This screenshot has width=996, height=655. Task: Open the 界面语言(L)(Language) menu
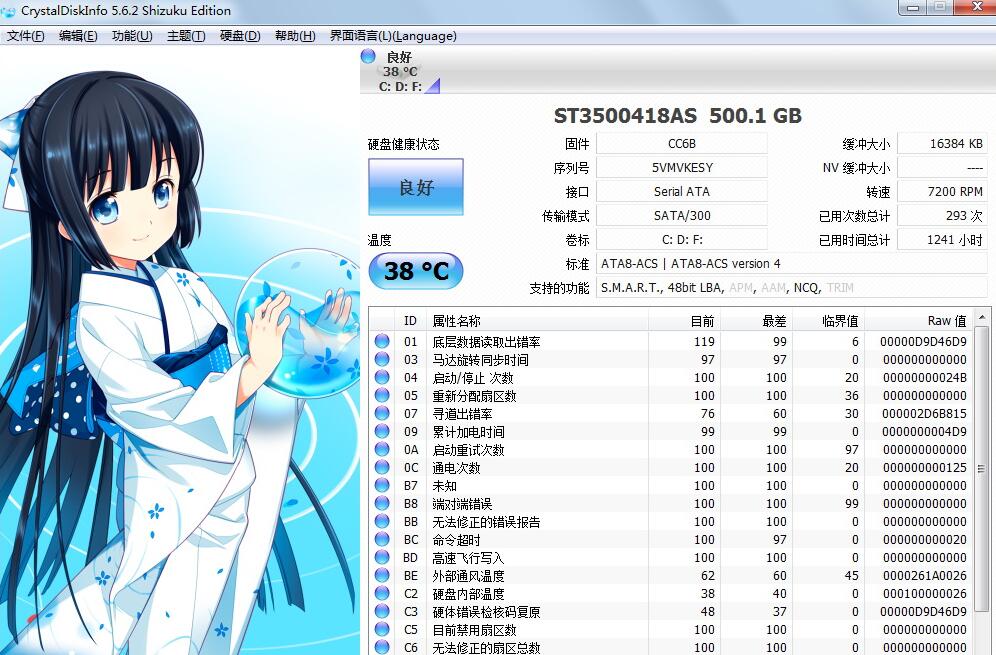click(393, 36)
